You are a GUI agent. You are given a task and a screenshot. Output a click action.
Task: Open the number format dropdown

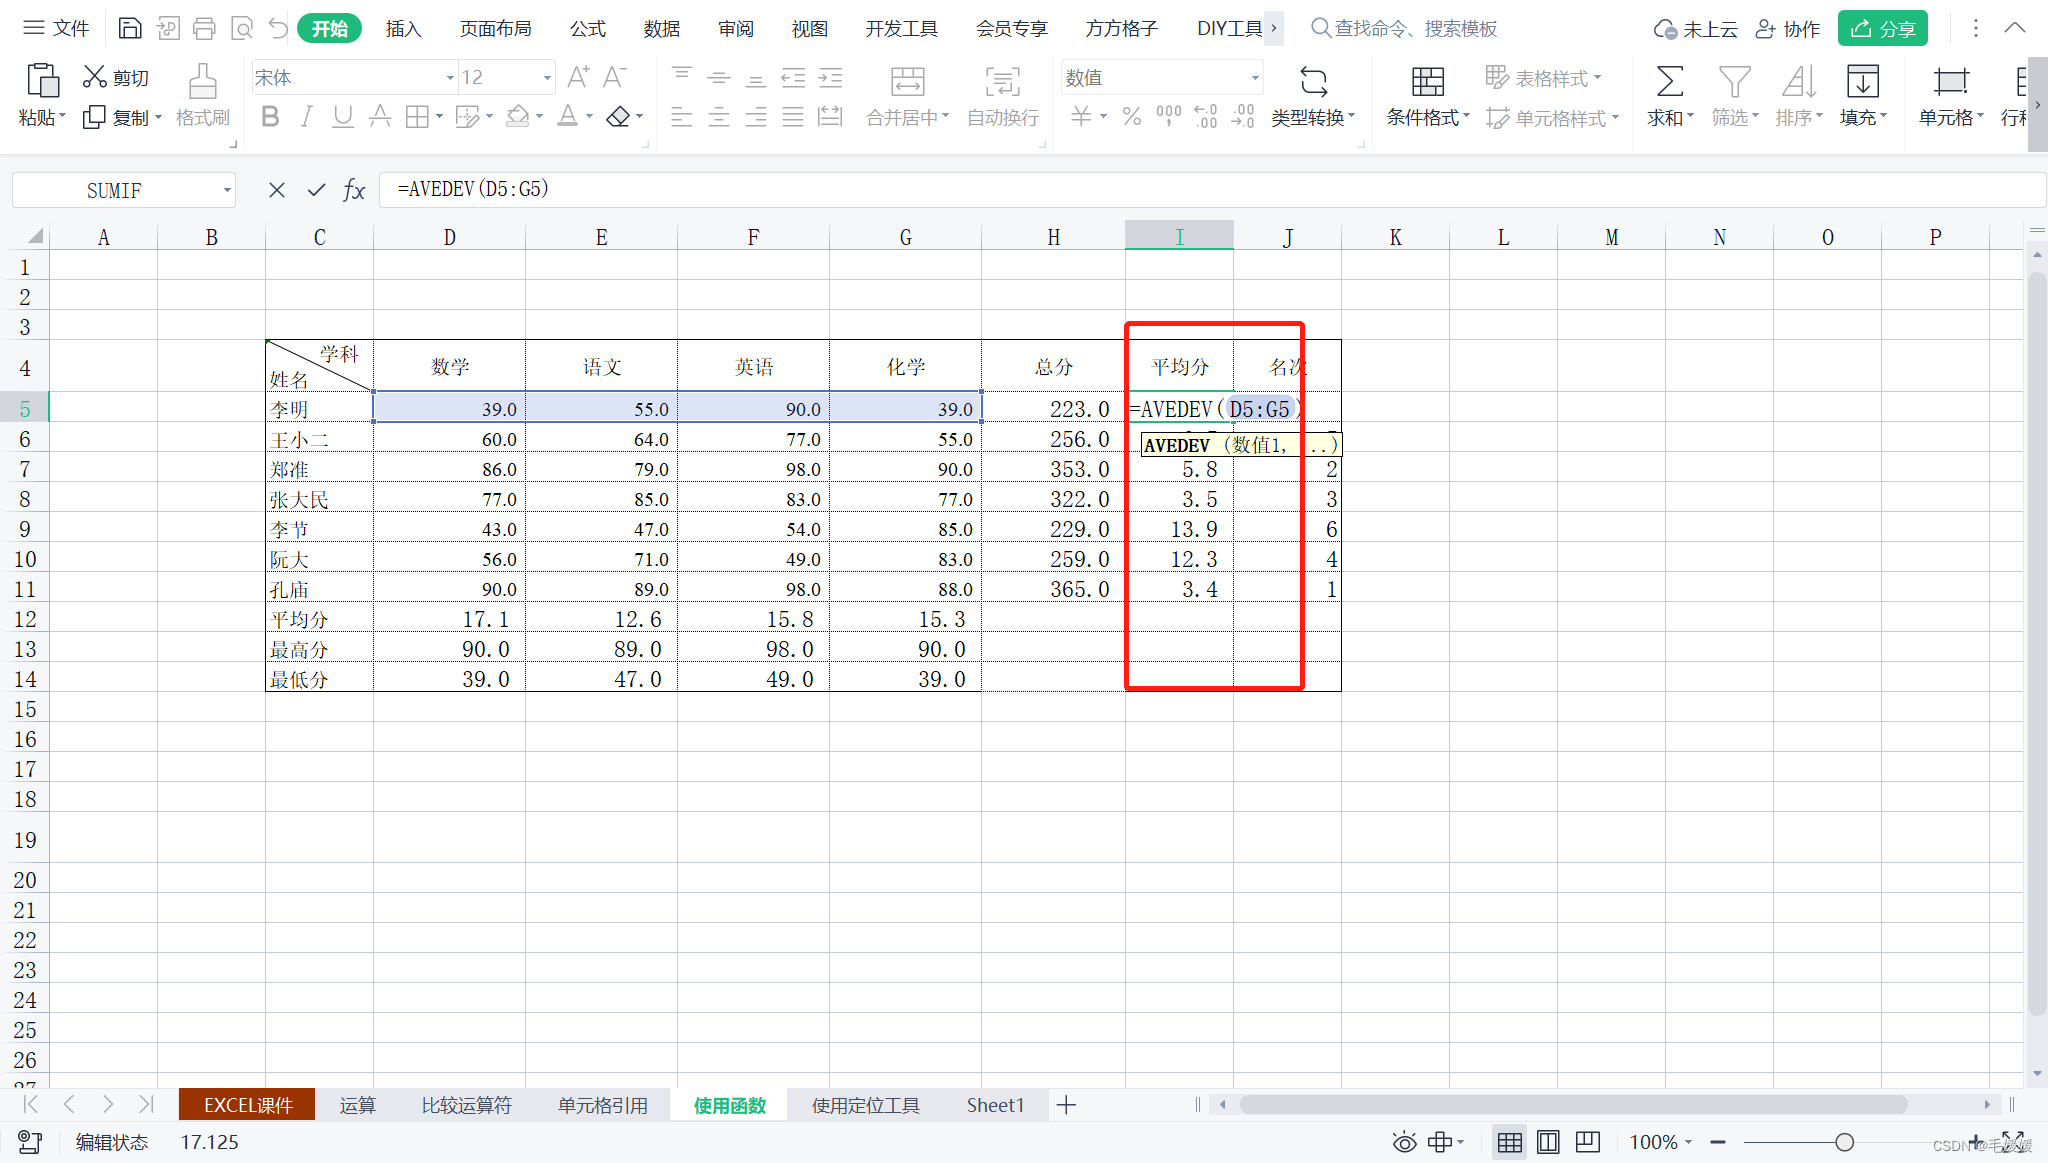pos(1255,78)
